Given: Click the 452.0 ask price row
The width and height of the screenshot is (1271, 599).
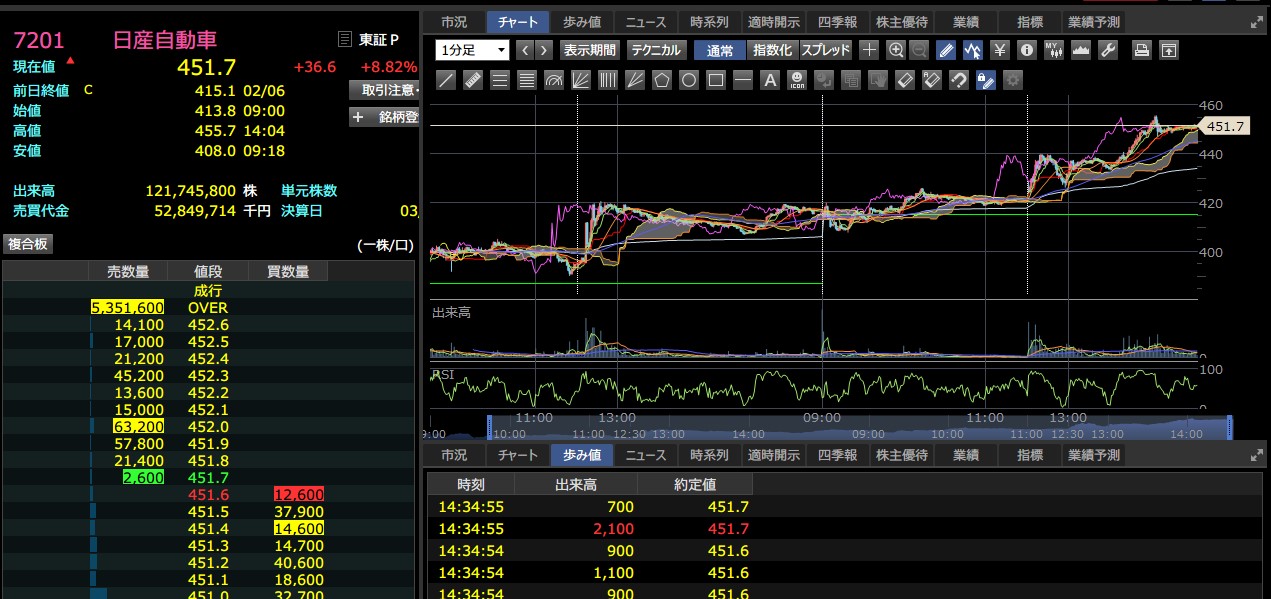Looking at the screenshot, I should 208,427.
